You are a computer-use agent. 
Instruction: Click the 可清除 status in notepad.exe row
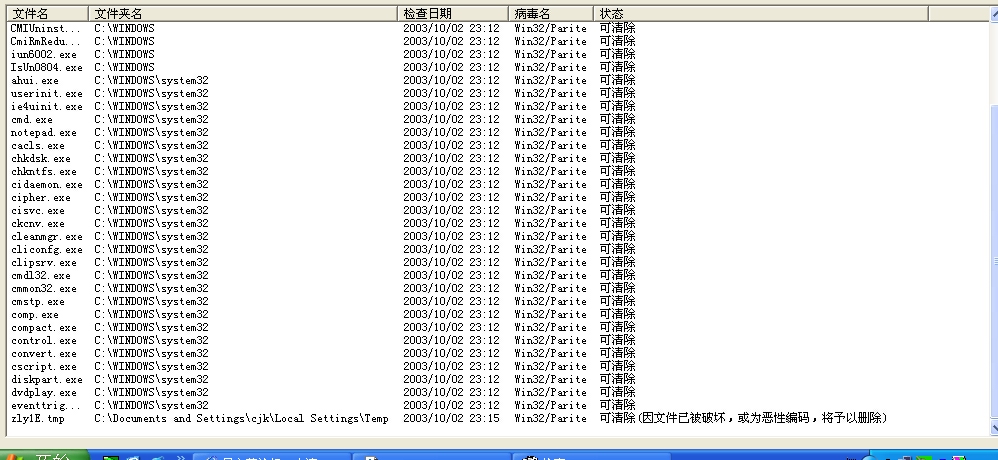pyautogui.click(x=617, y=132)
